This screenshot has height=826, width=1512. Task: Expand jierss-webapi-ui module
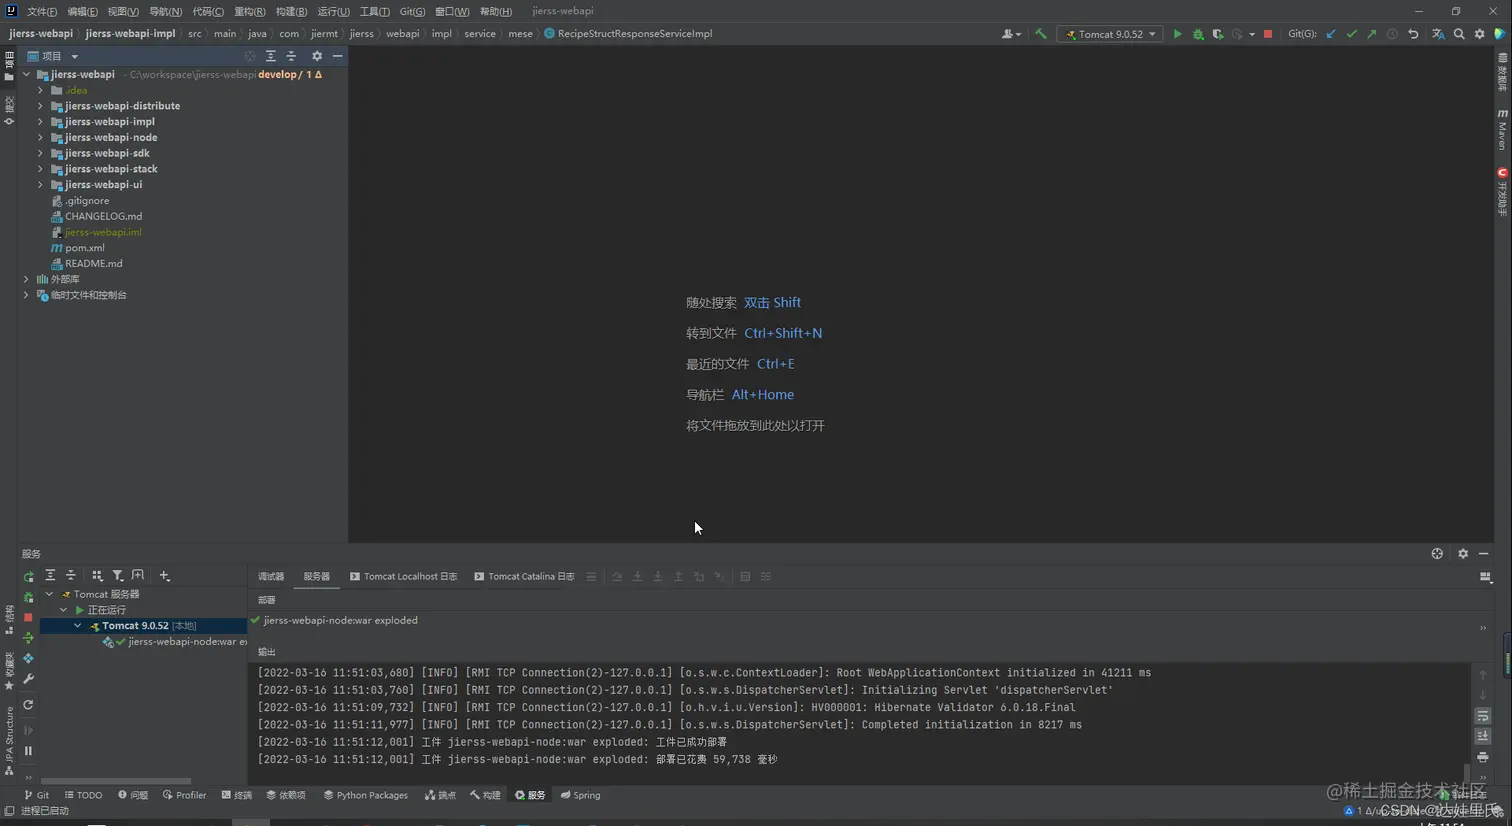(41, 185)
